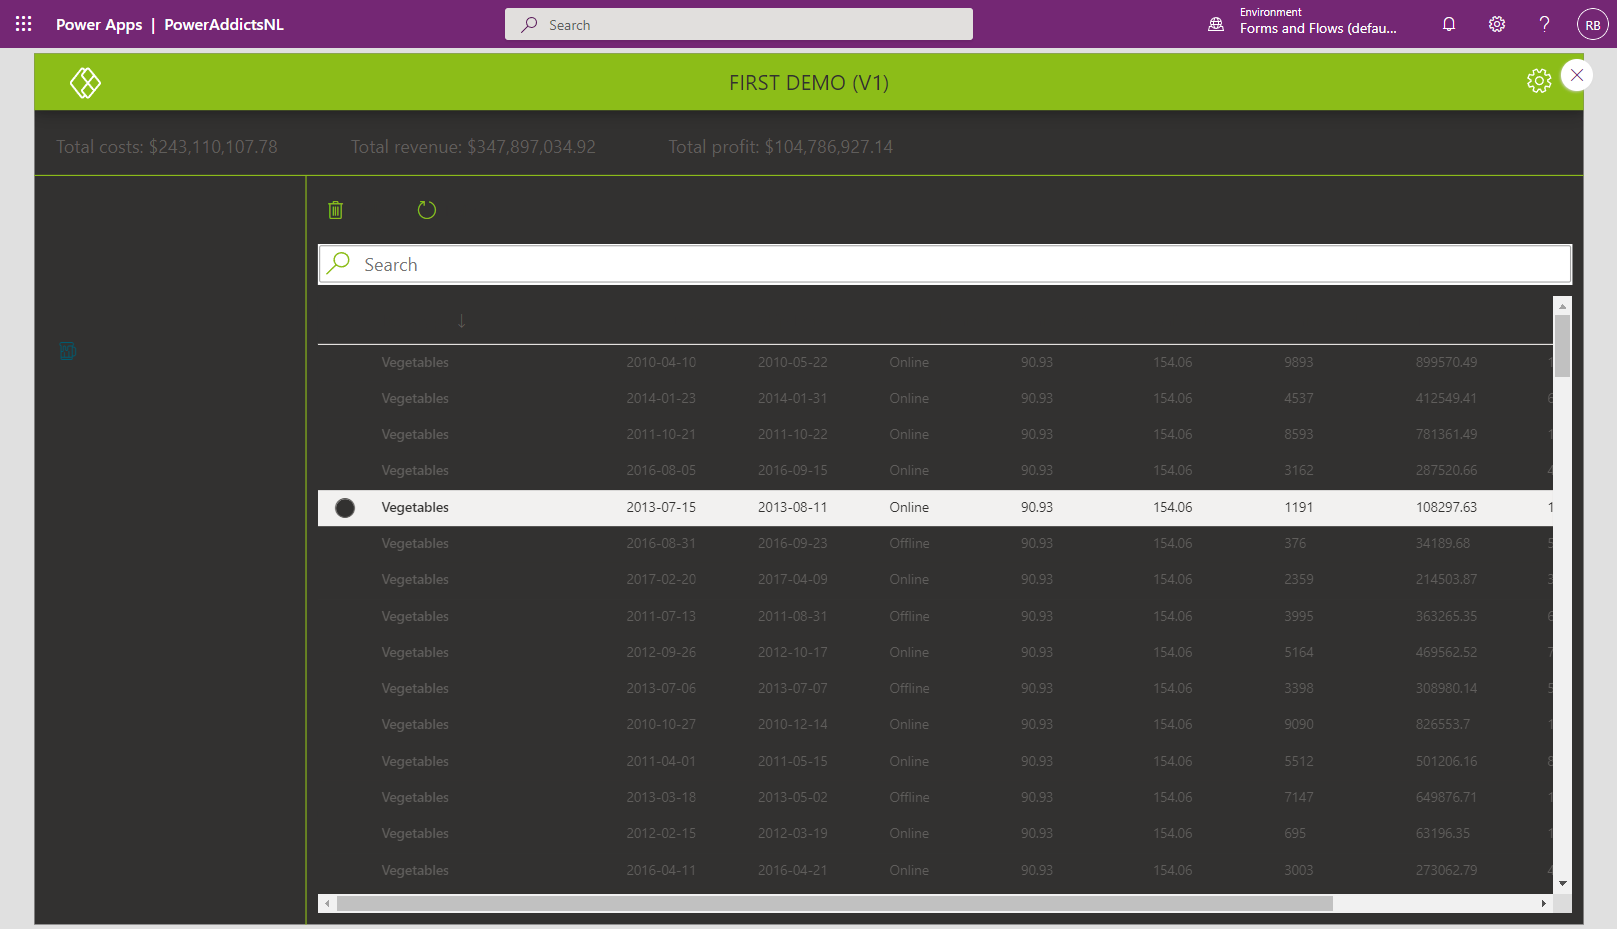Image resolution: width=1617 pixels, height=929 pixels.
Task: Open the Help question mark icon
Action: (x=1544, y=23)
